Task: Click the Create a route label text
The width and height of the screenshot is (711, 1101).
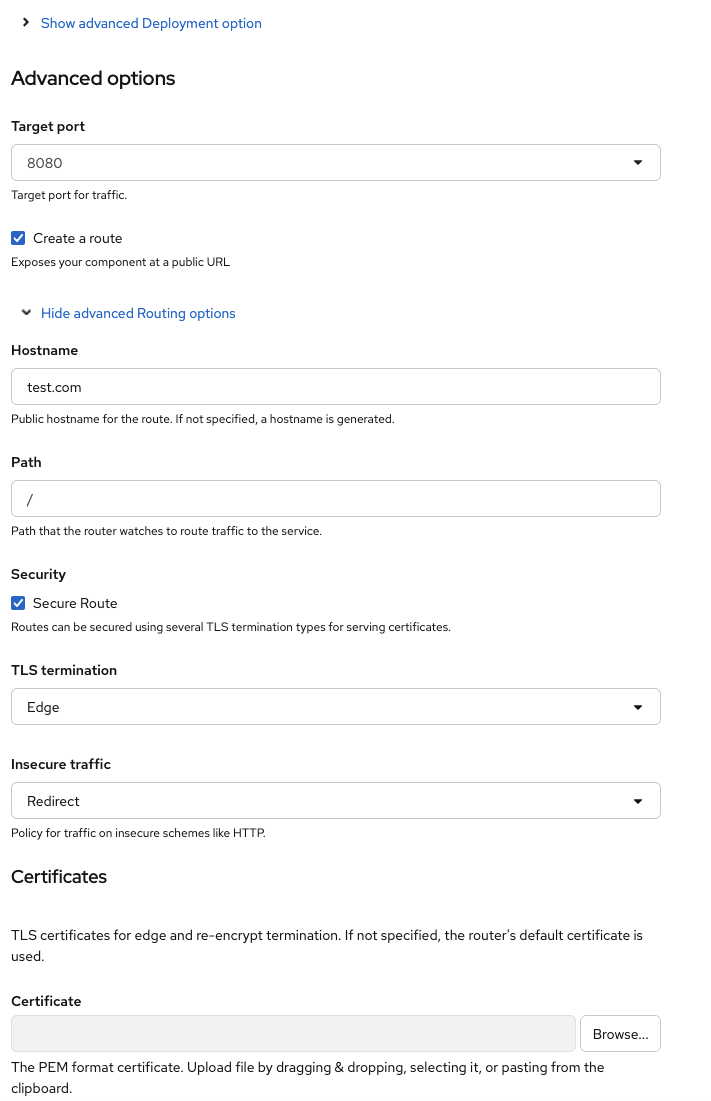Action: coord(78,238)
